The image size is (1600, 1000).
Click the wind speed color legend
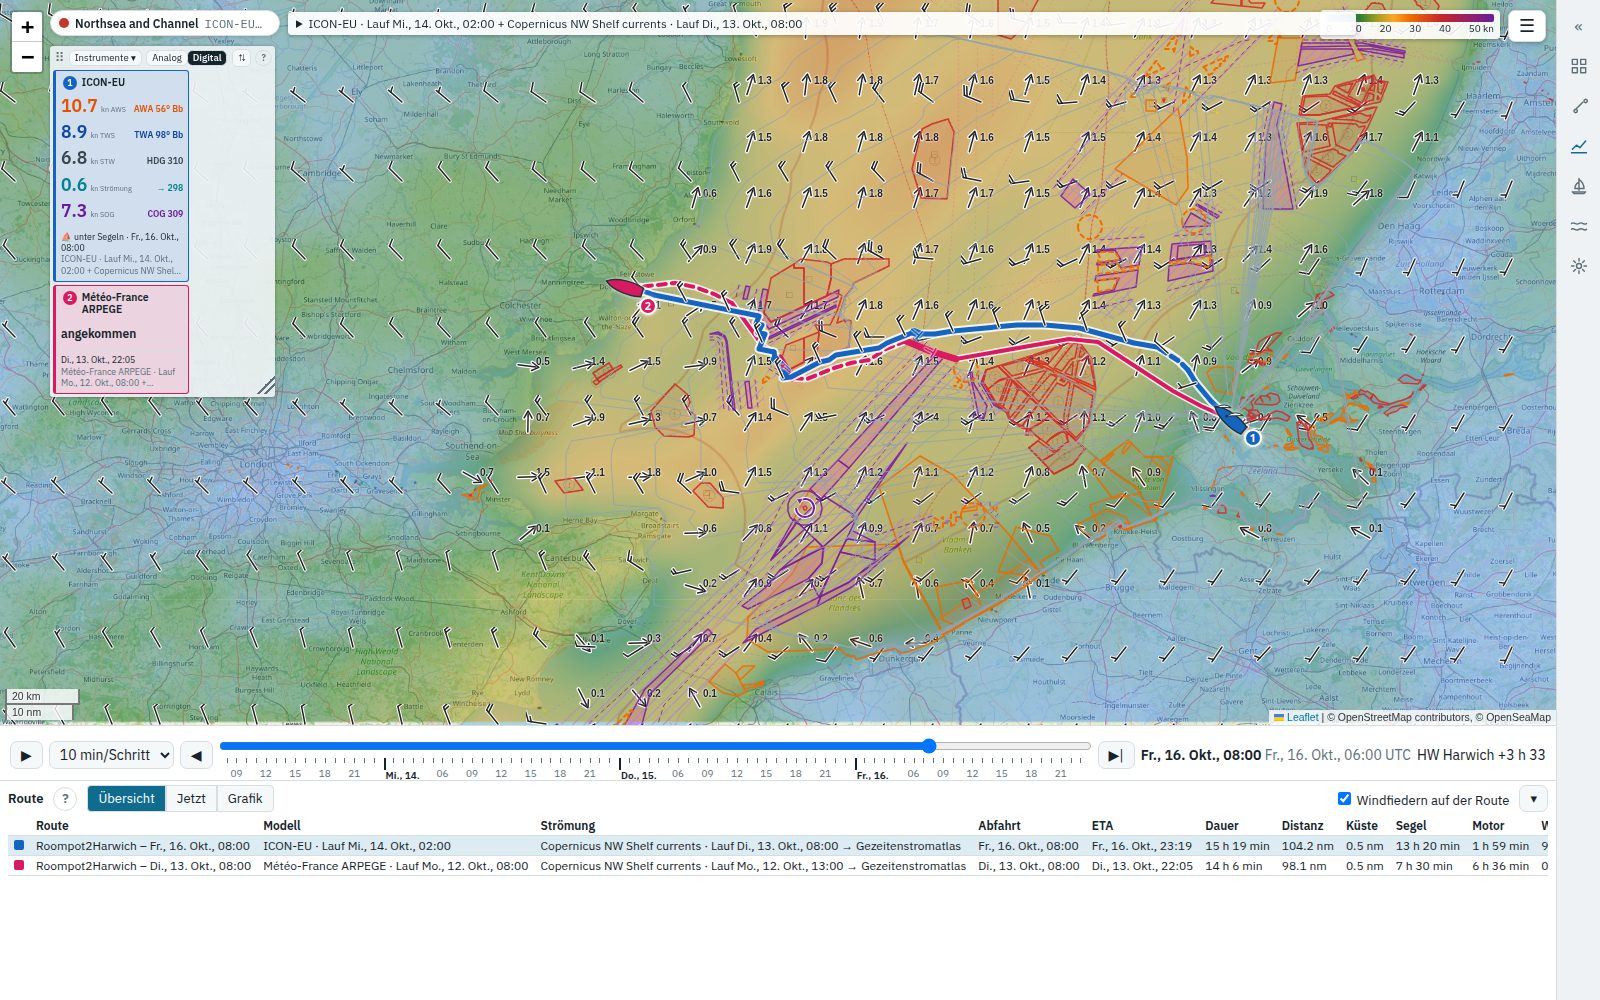pyautogui.click(x=1411, y=23)
